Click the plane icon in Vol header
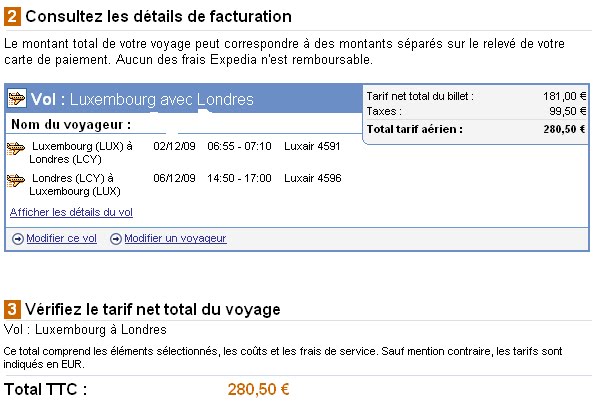Viewport: 605px width, 401px height. [16, 99]
